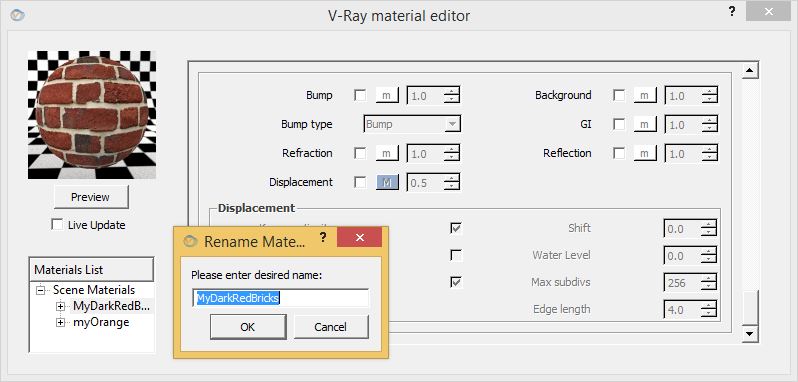This screenshot has width=798, height=382.
Task: Click the GI multiplier spinner arrows
Action: (x=709, y=125)
